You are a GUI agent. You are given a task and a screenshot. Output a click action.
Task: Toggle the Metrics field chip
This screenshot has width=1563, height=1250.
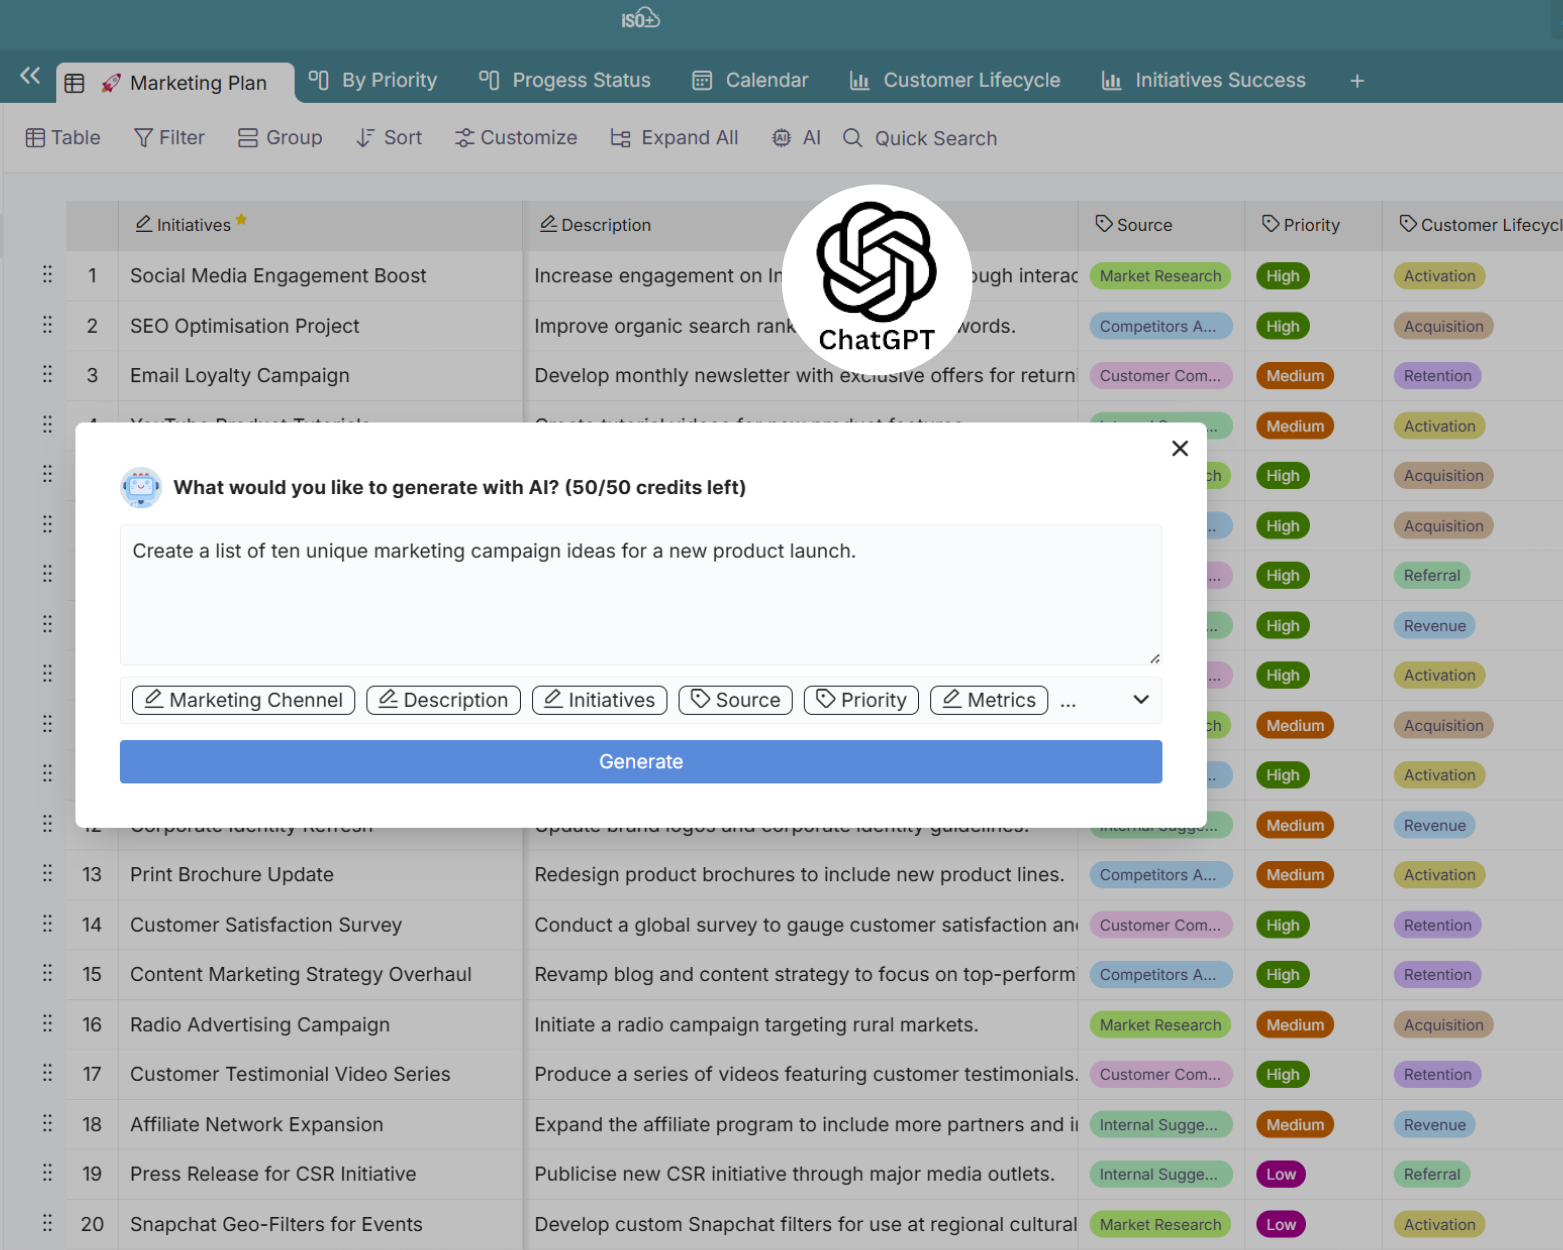pyautogui.click(x=990, y=700)
